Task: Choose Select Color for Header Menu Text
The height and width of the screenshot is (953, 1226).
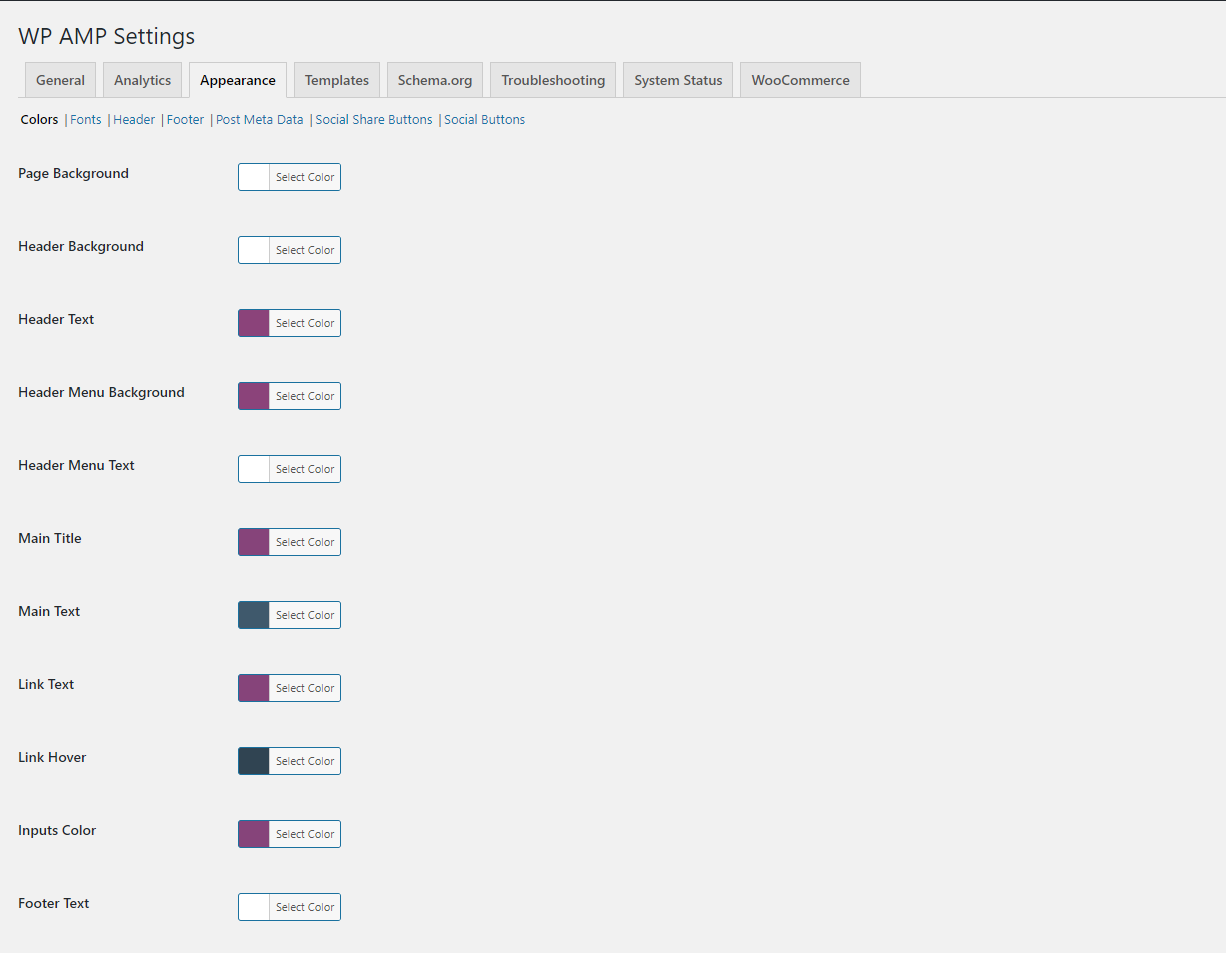Action: (x=289, y=469)
